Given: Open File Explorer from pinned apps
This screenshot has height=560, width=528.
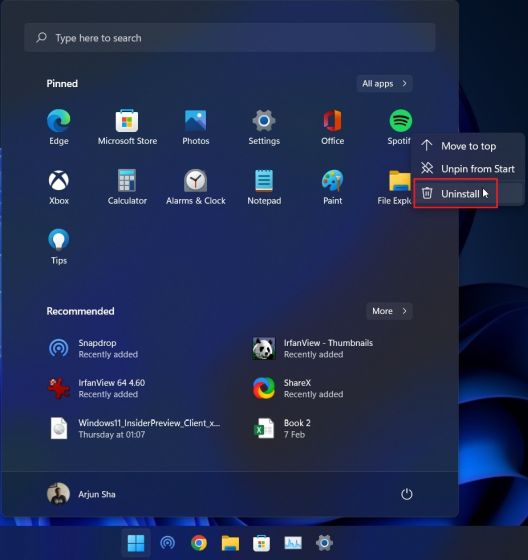Looking at the screenshot, I should [395, 188].
